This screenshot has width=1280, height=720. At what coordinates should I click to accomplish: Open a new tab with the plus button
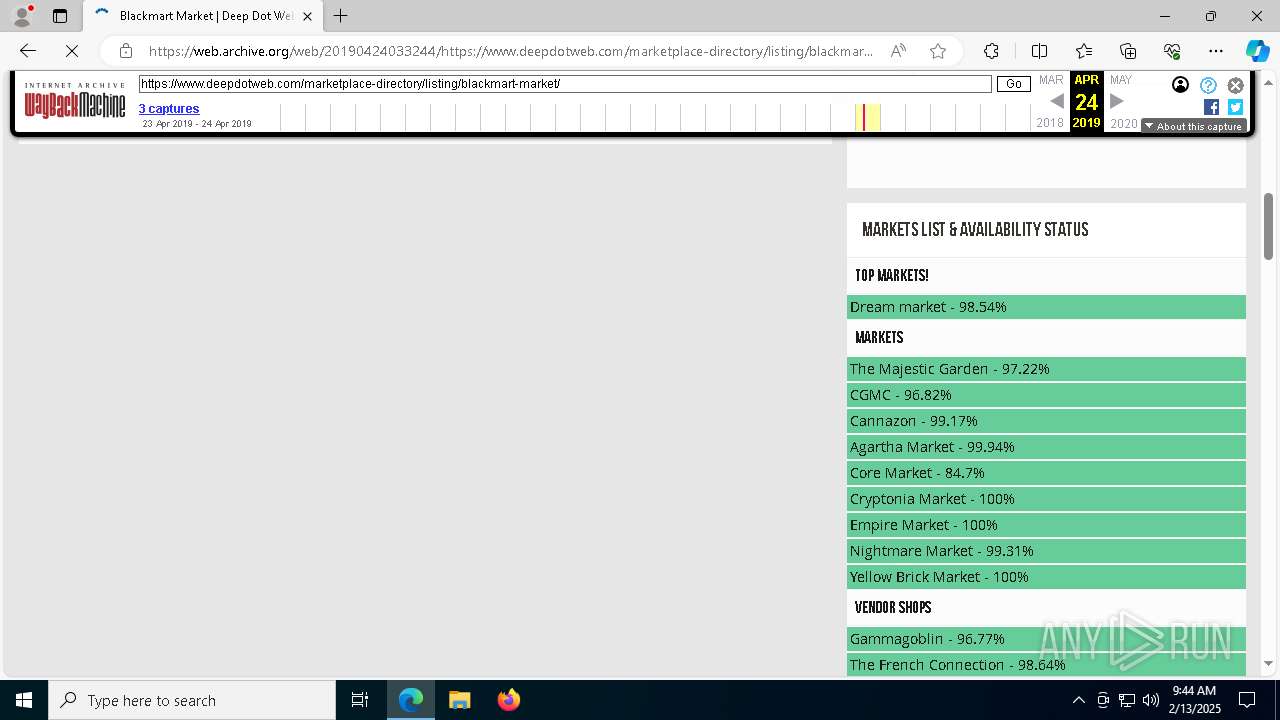tap(341, 16)
